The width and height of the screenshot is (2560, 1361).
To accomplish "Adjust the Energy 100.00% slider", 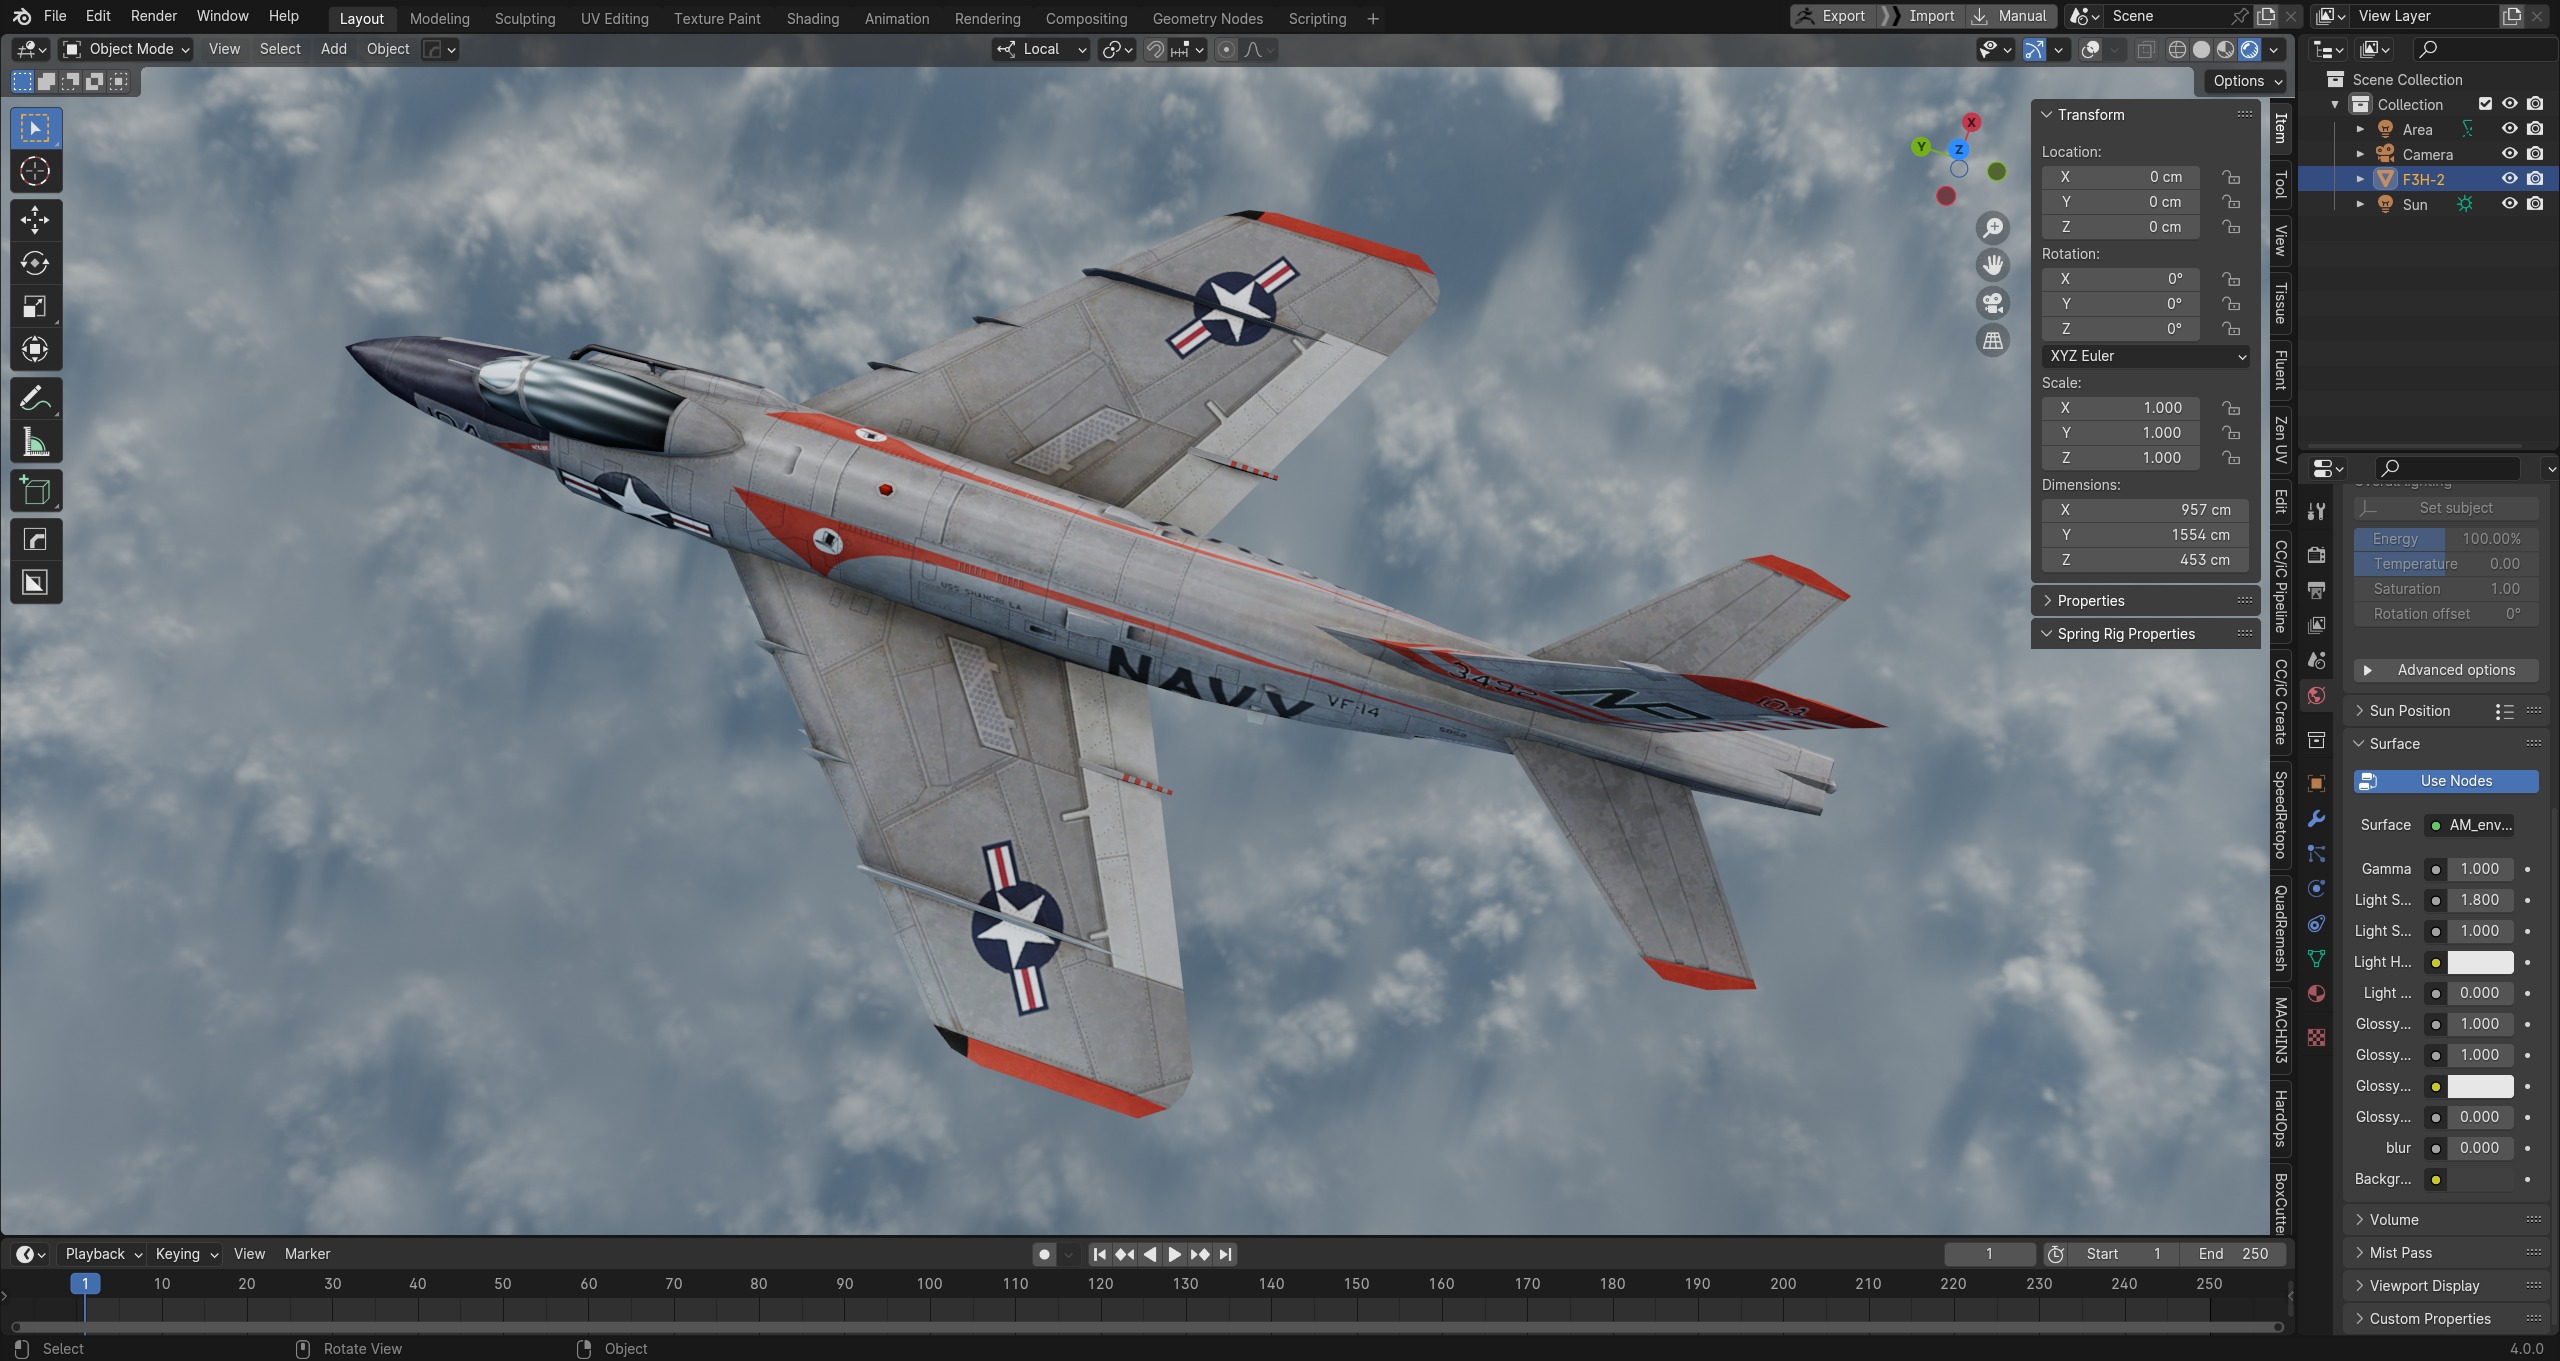I will [x=2446, y=539].
